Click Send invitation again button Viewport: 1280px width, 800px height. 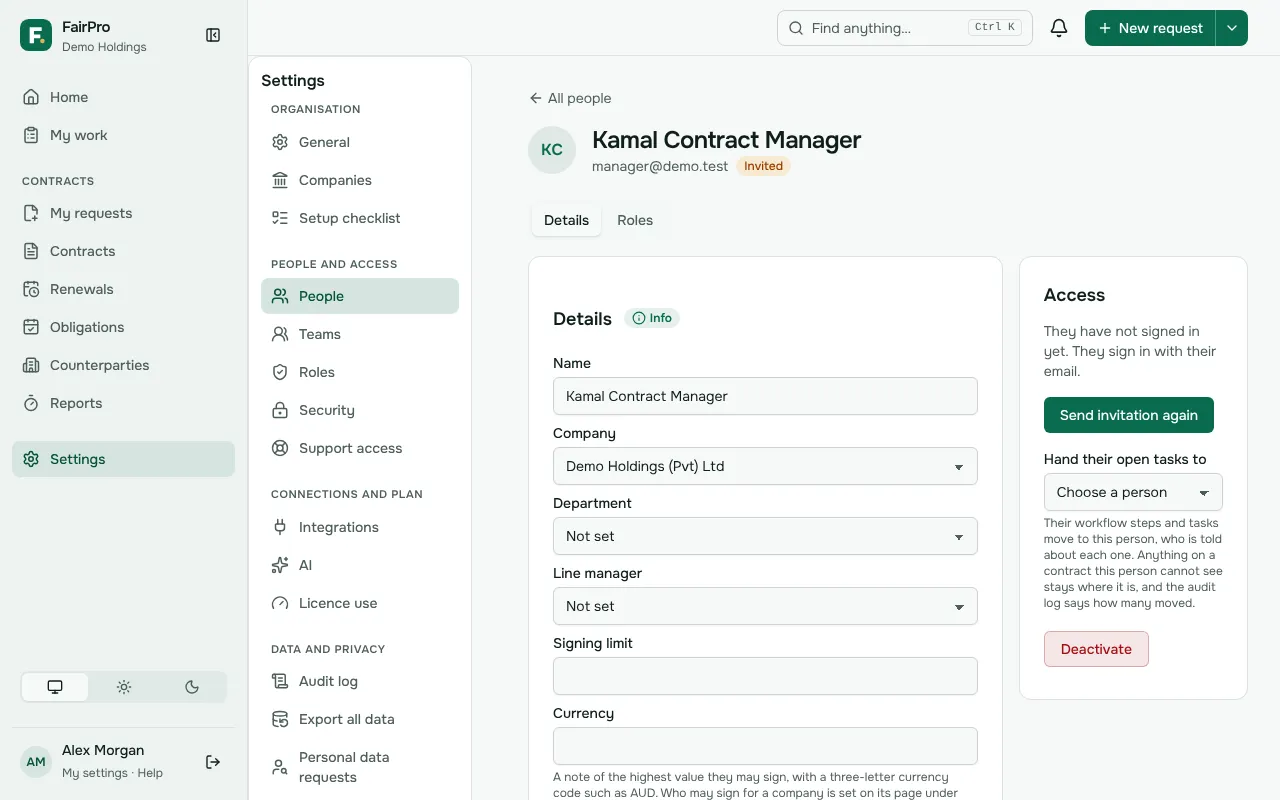(1129, 415)
